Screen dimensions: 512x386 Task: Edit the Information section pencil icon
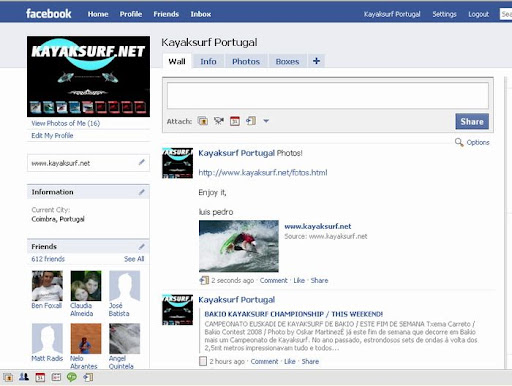click(x=142, y=192)
